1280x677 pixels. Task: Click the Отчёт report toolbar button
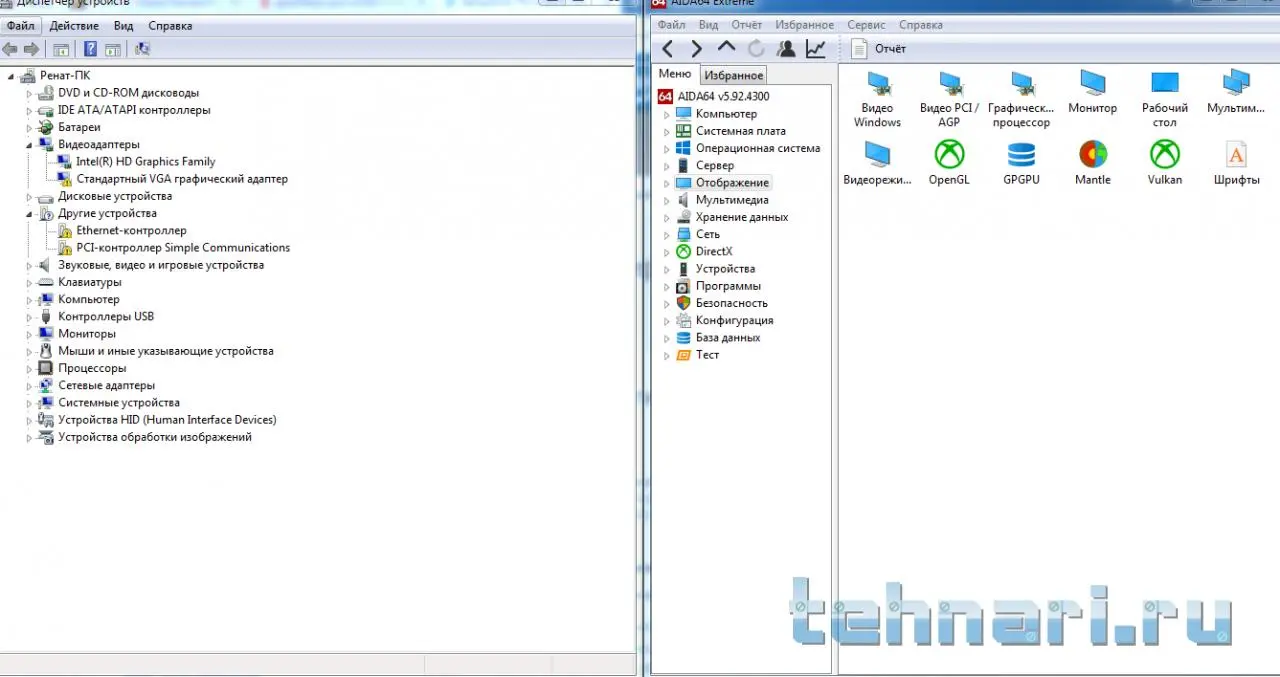tap(879, 48)
